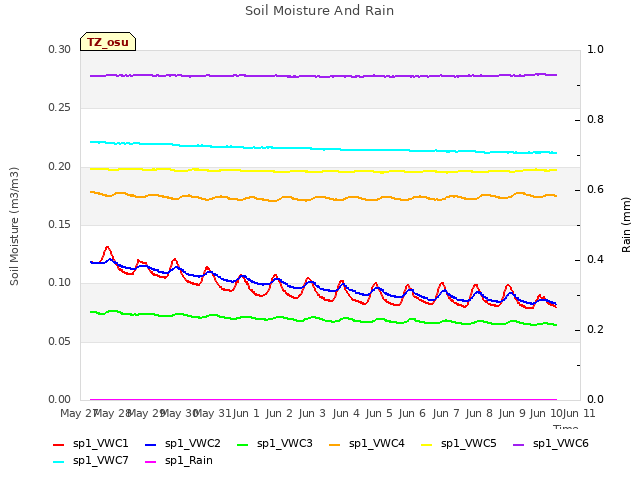Click the Jun 6 date tick label
Screen dimensions: 640x480
pyautogui.click(x=412, y=413)
